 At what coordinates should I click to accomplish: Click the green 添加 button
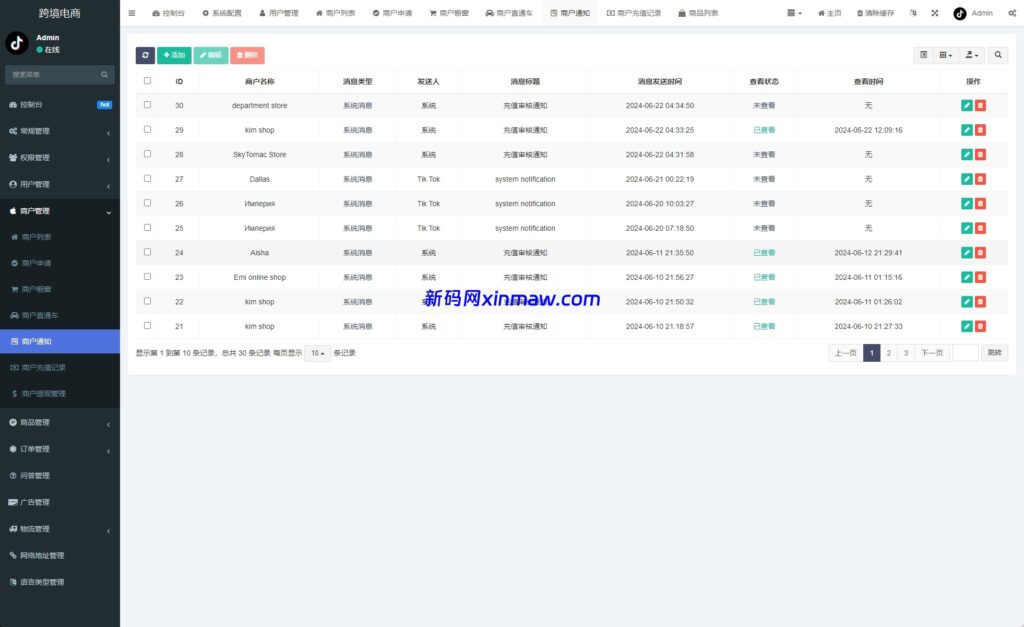[172, 55]
